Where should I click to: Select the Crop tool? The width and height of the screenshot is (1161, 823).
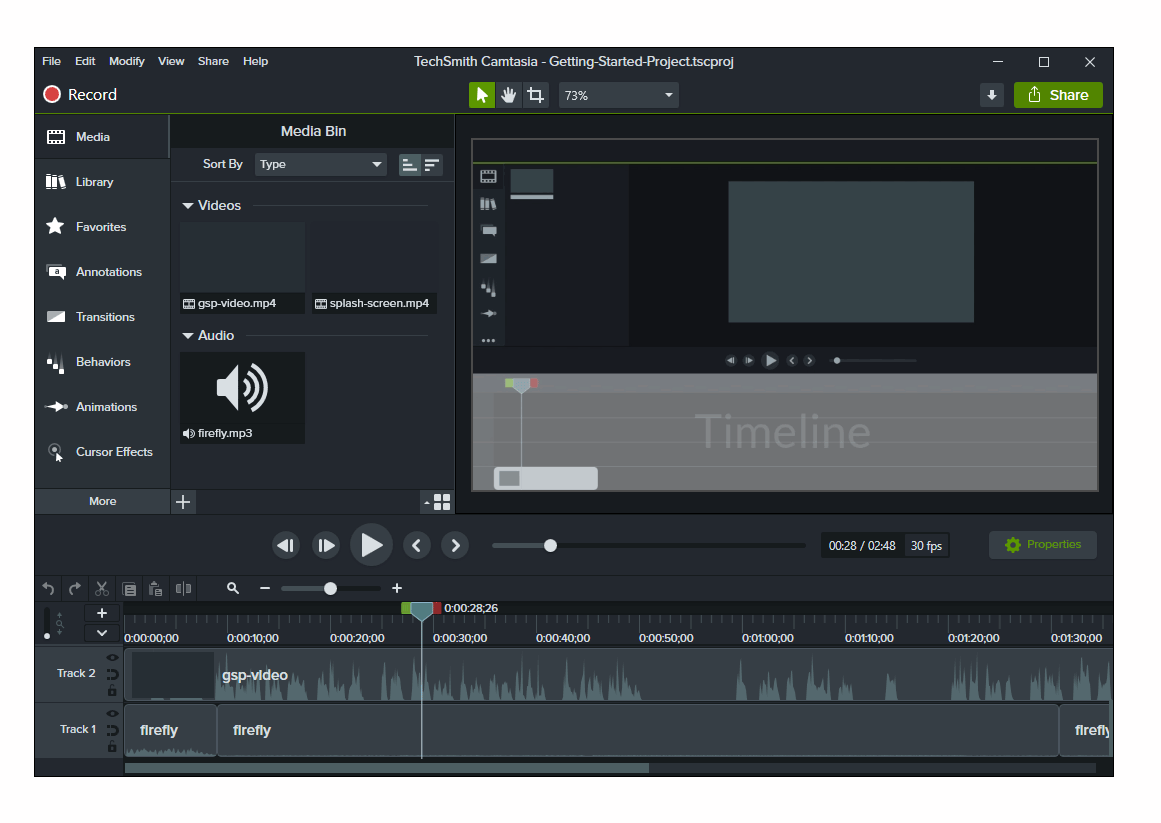click(x=535, y=95)
